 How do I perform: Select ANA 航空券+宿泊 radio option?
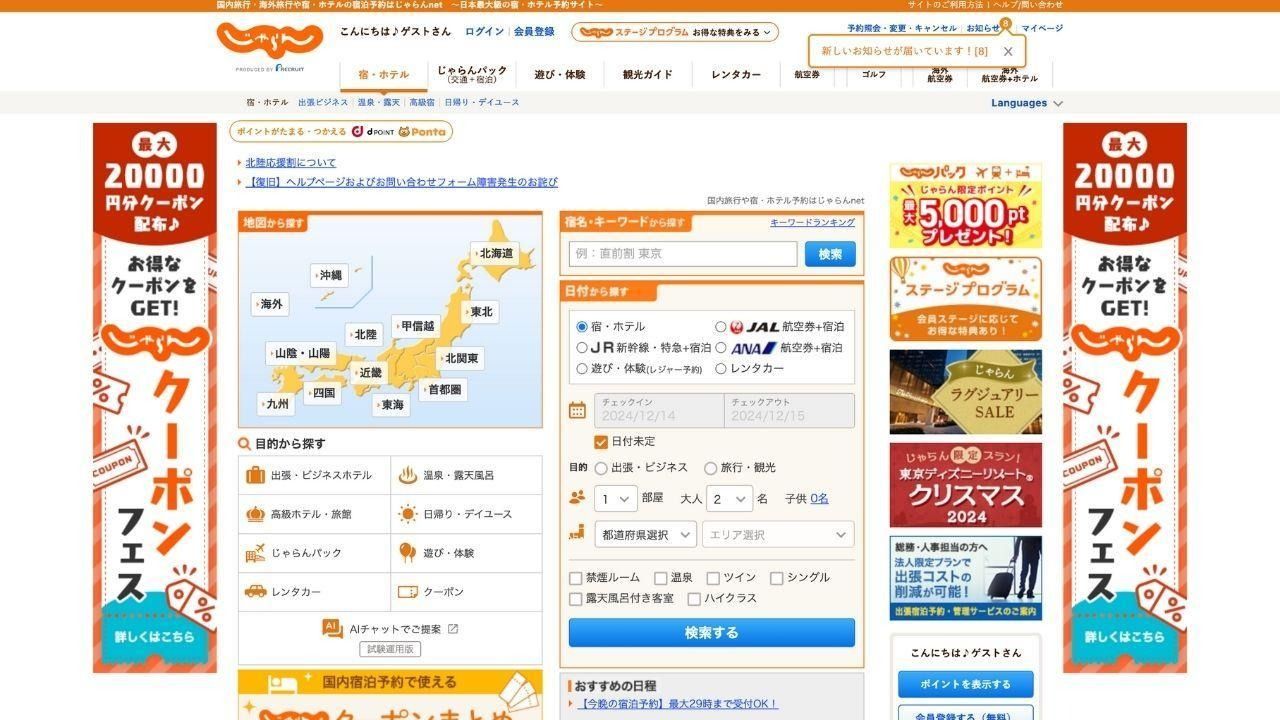[x=721, y=348]
